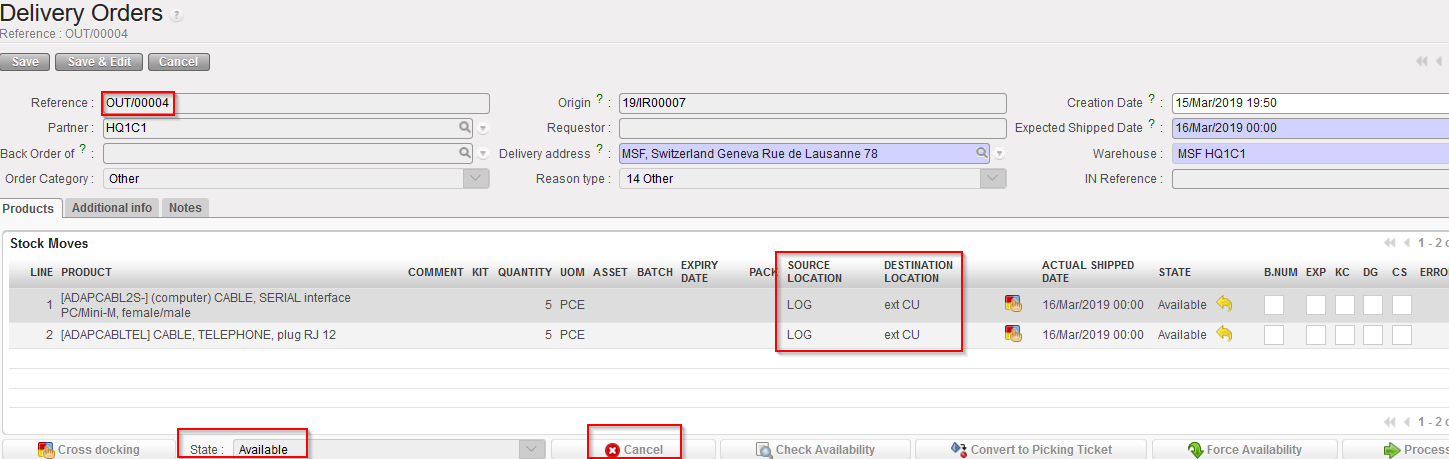This screenshot has width=1449, height=459.
Task: Click yellow return arrow on line 2
Action: point(1224,334)
